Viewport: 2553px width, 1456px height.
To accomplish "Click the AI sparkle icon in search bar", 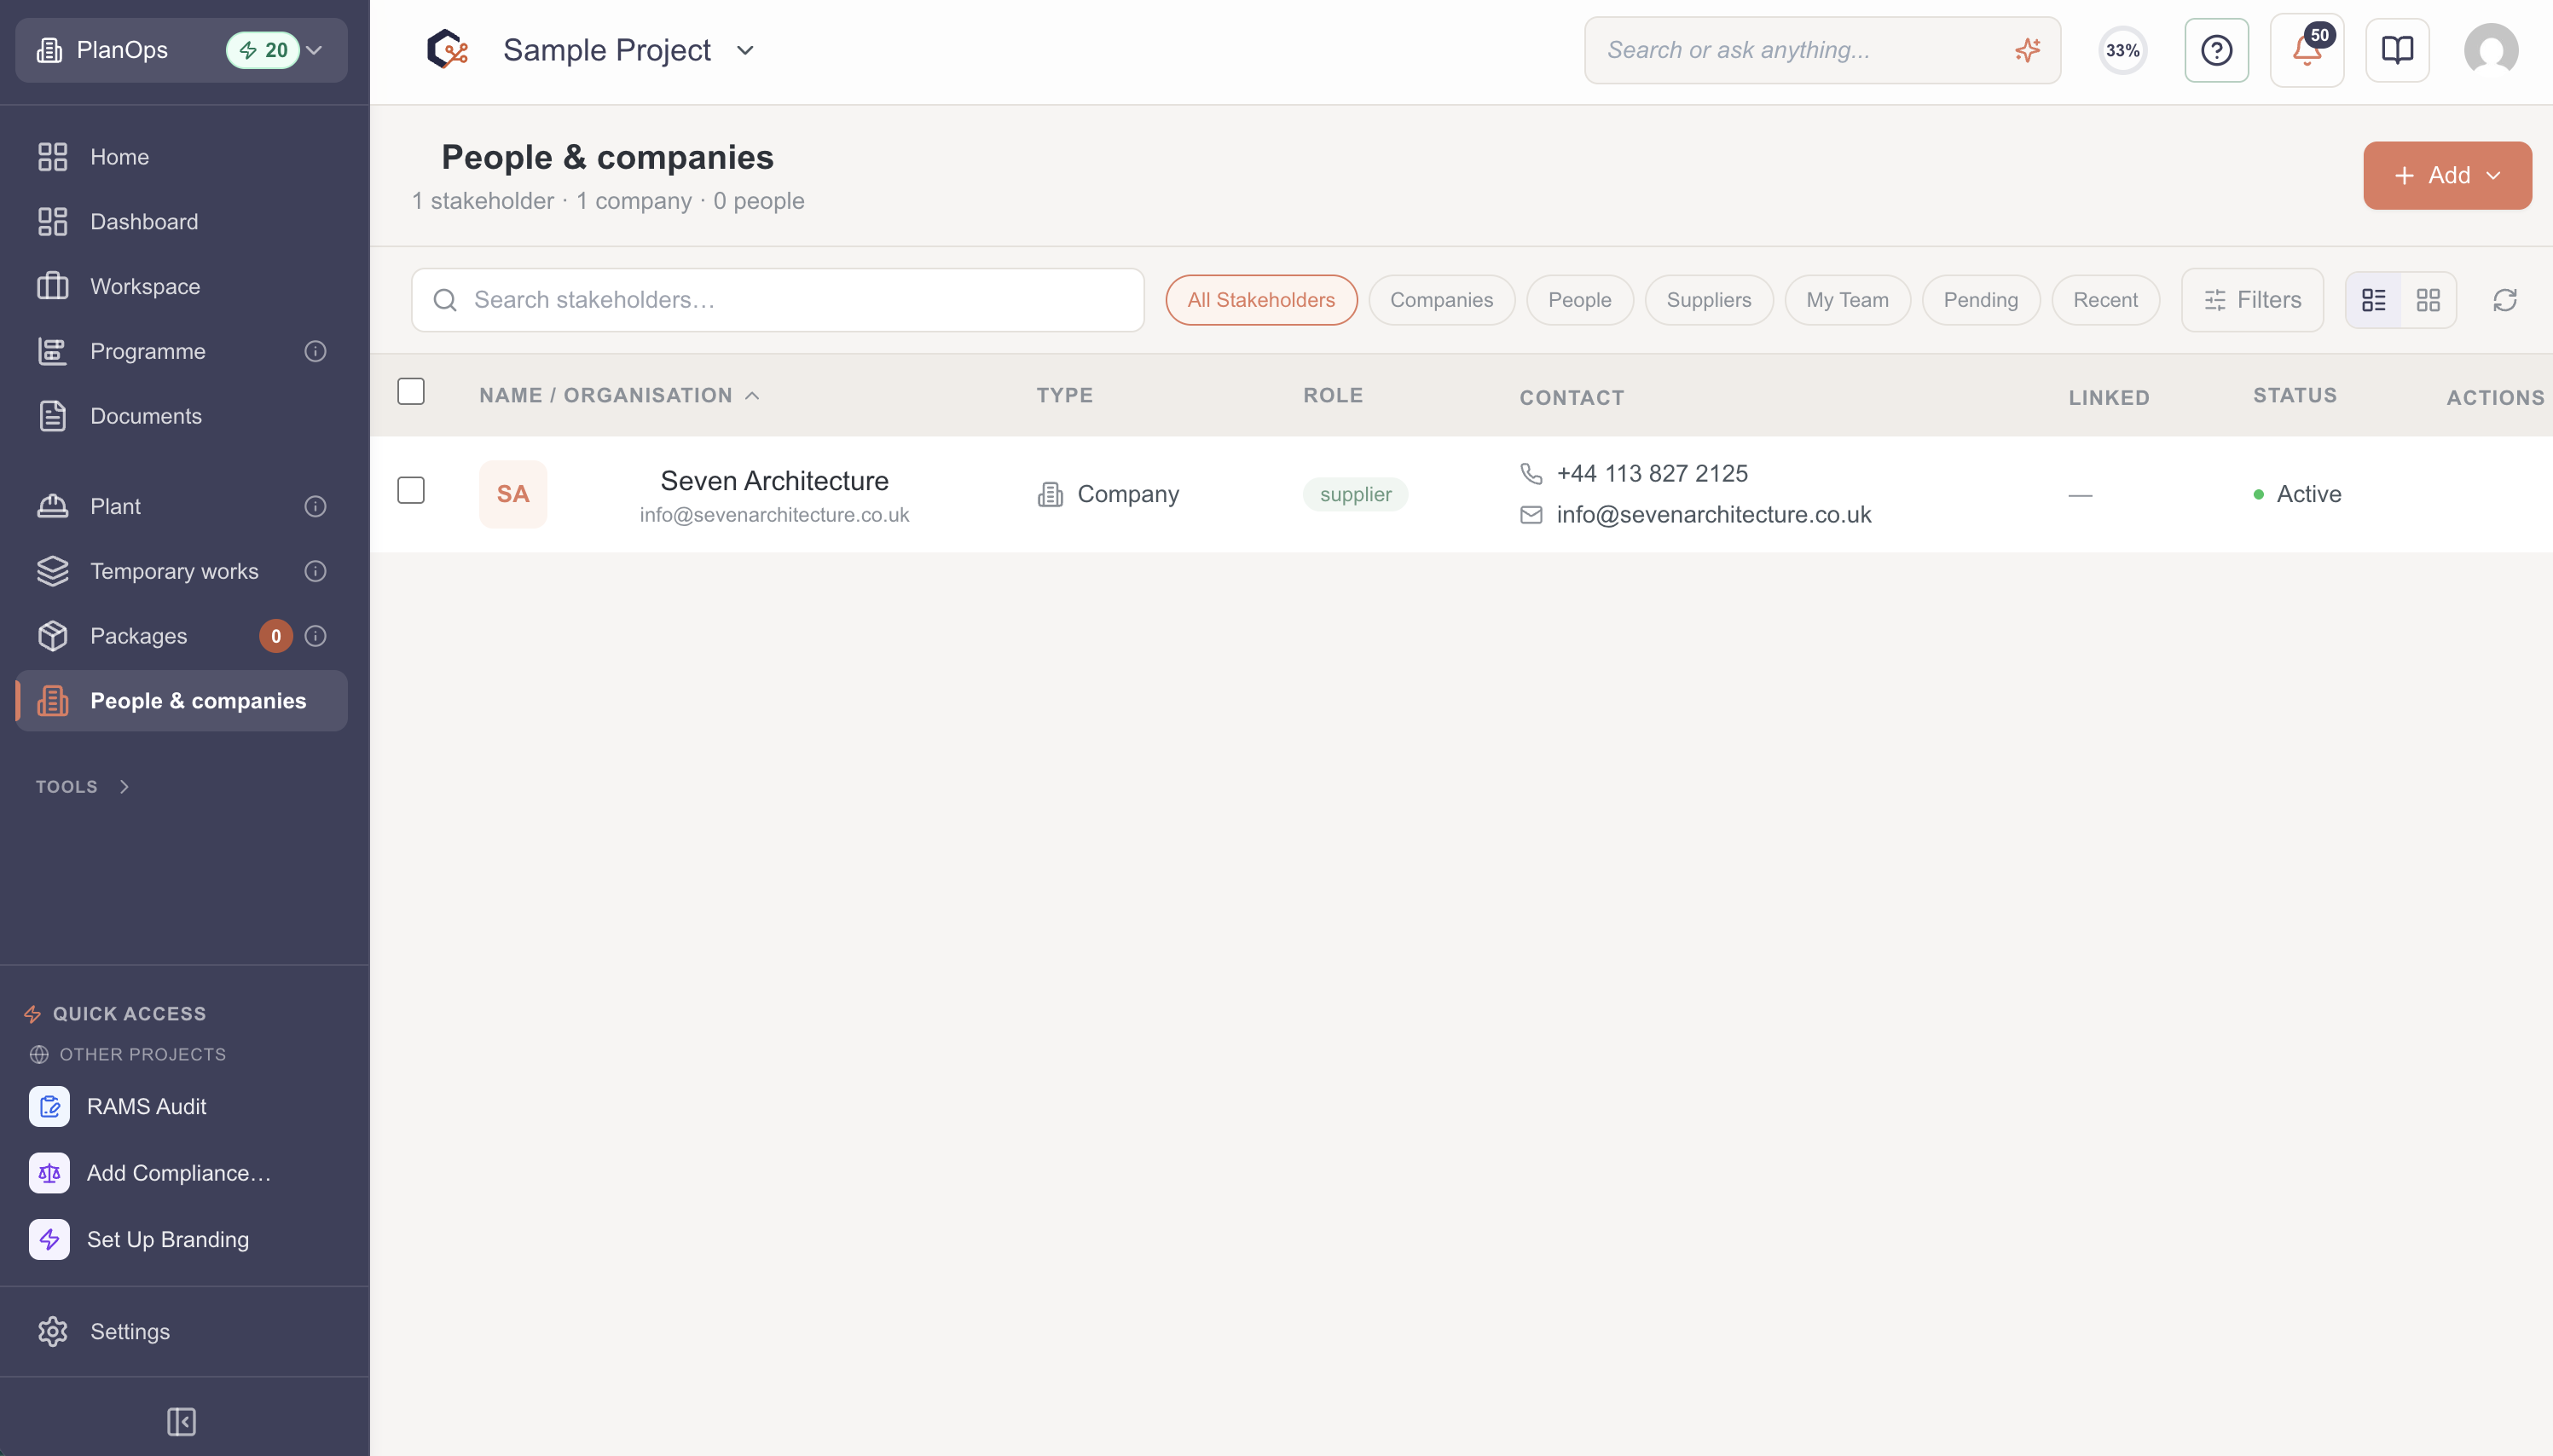I will pyautogui.click(x=2027, y=50).
